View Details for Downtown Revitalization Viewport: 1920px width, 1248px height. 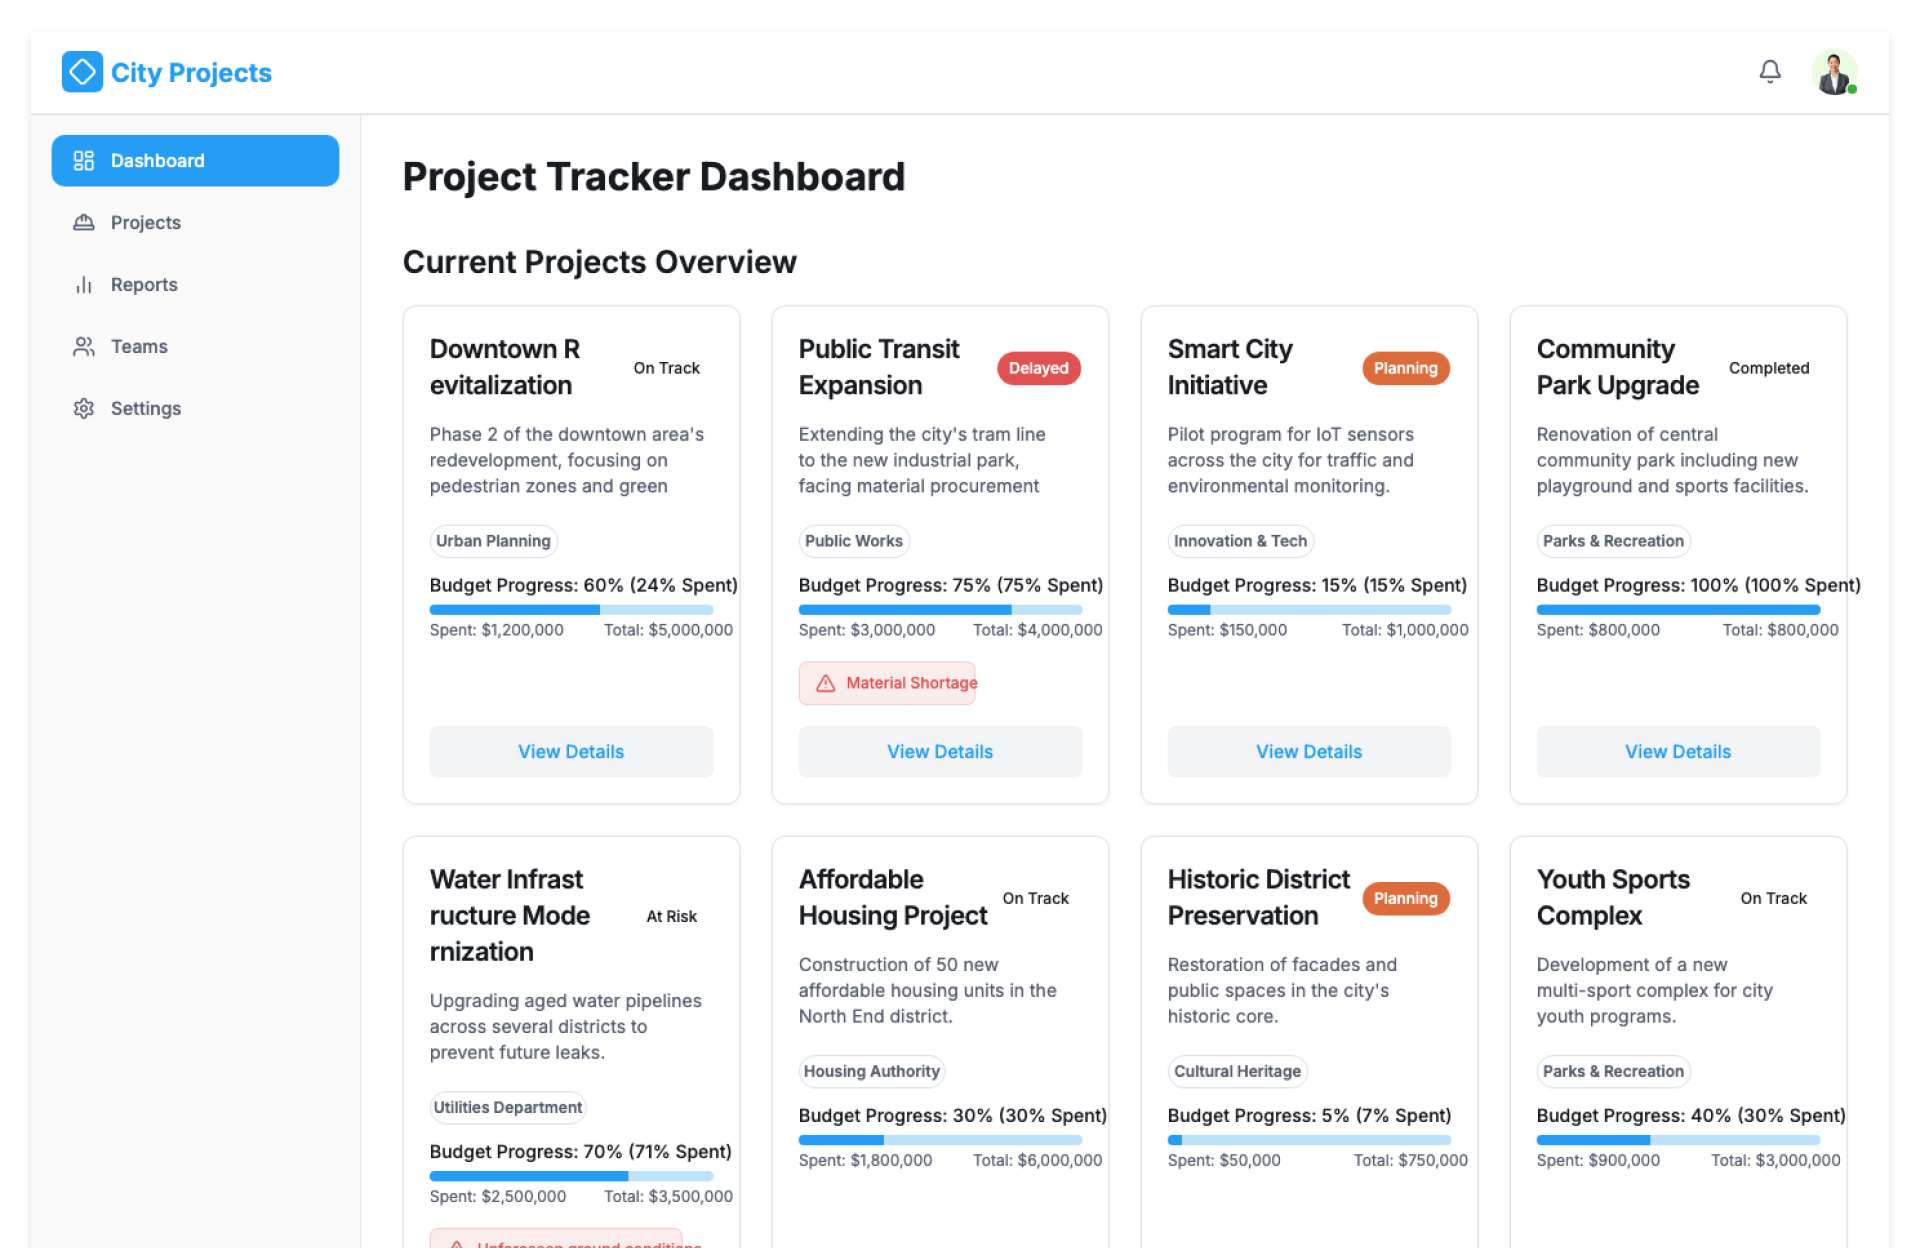(571, 752)
